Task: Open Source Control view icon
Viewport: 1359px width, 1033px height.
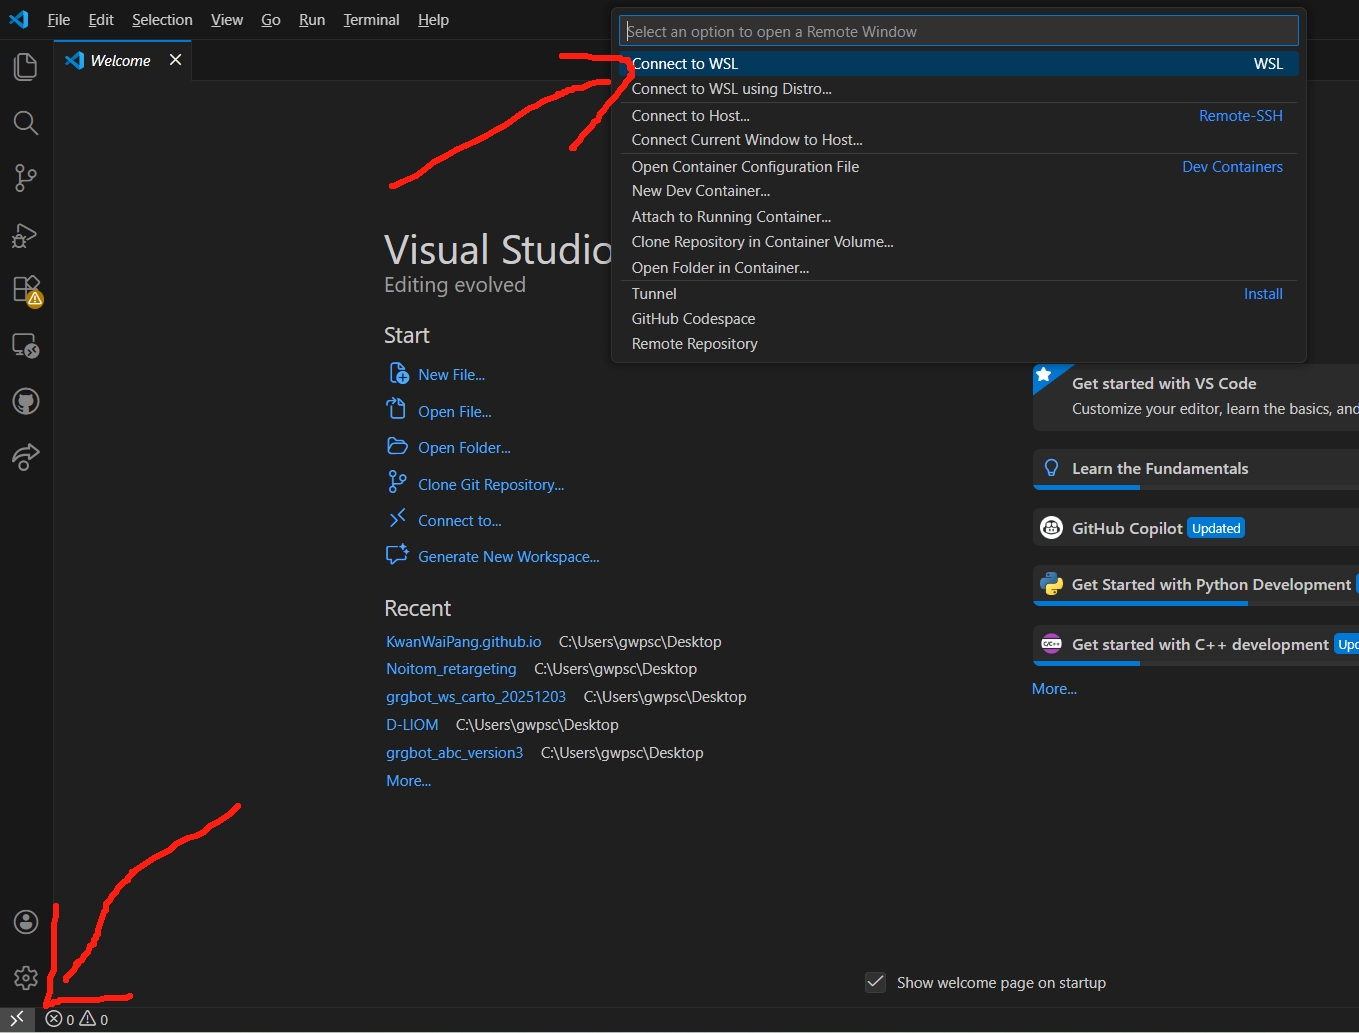Action: (x=26, y=179)
